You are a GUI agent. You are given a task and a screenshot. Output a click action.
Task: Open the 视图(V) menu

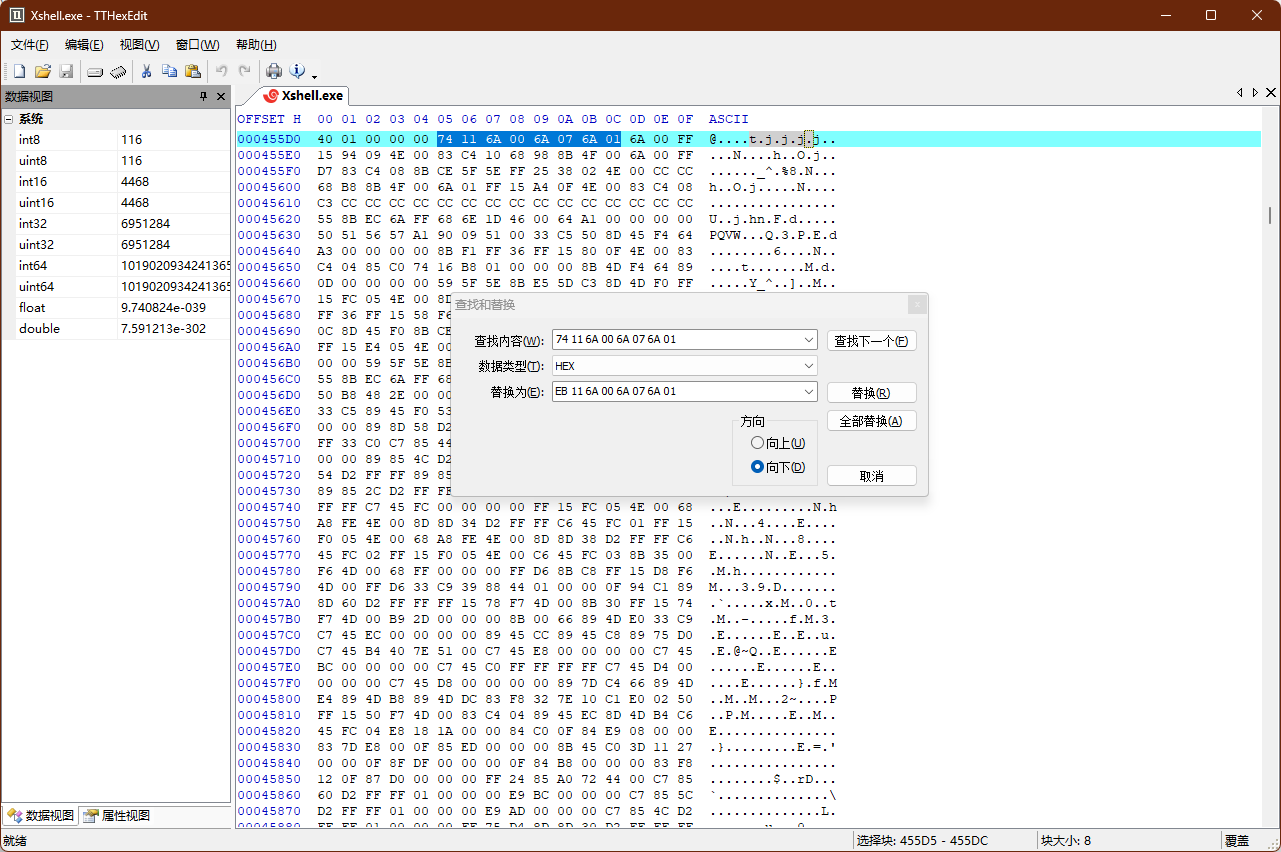click(139, 45)
